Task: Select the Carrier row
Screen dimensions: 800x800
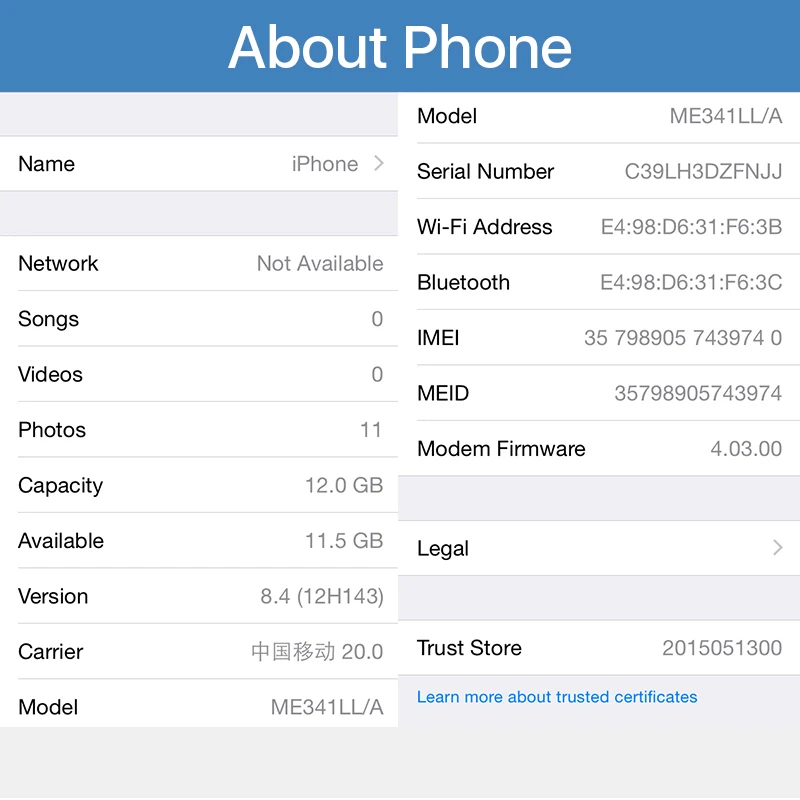Action: 200,651
